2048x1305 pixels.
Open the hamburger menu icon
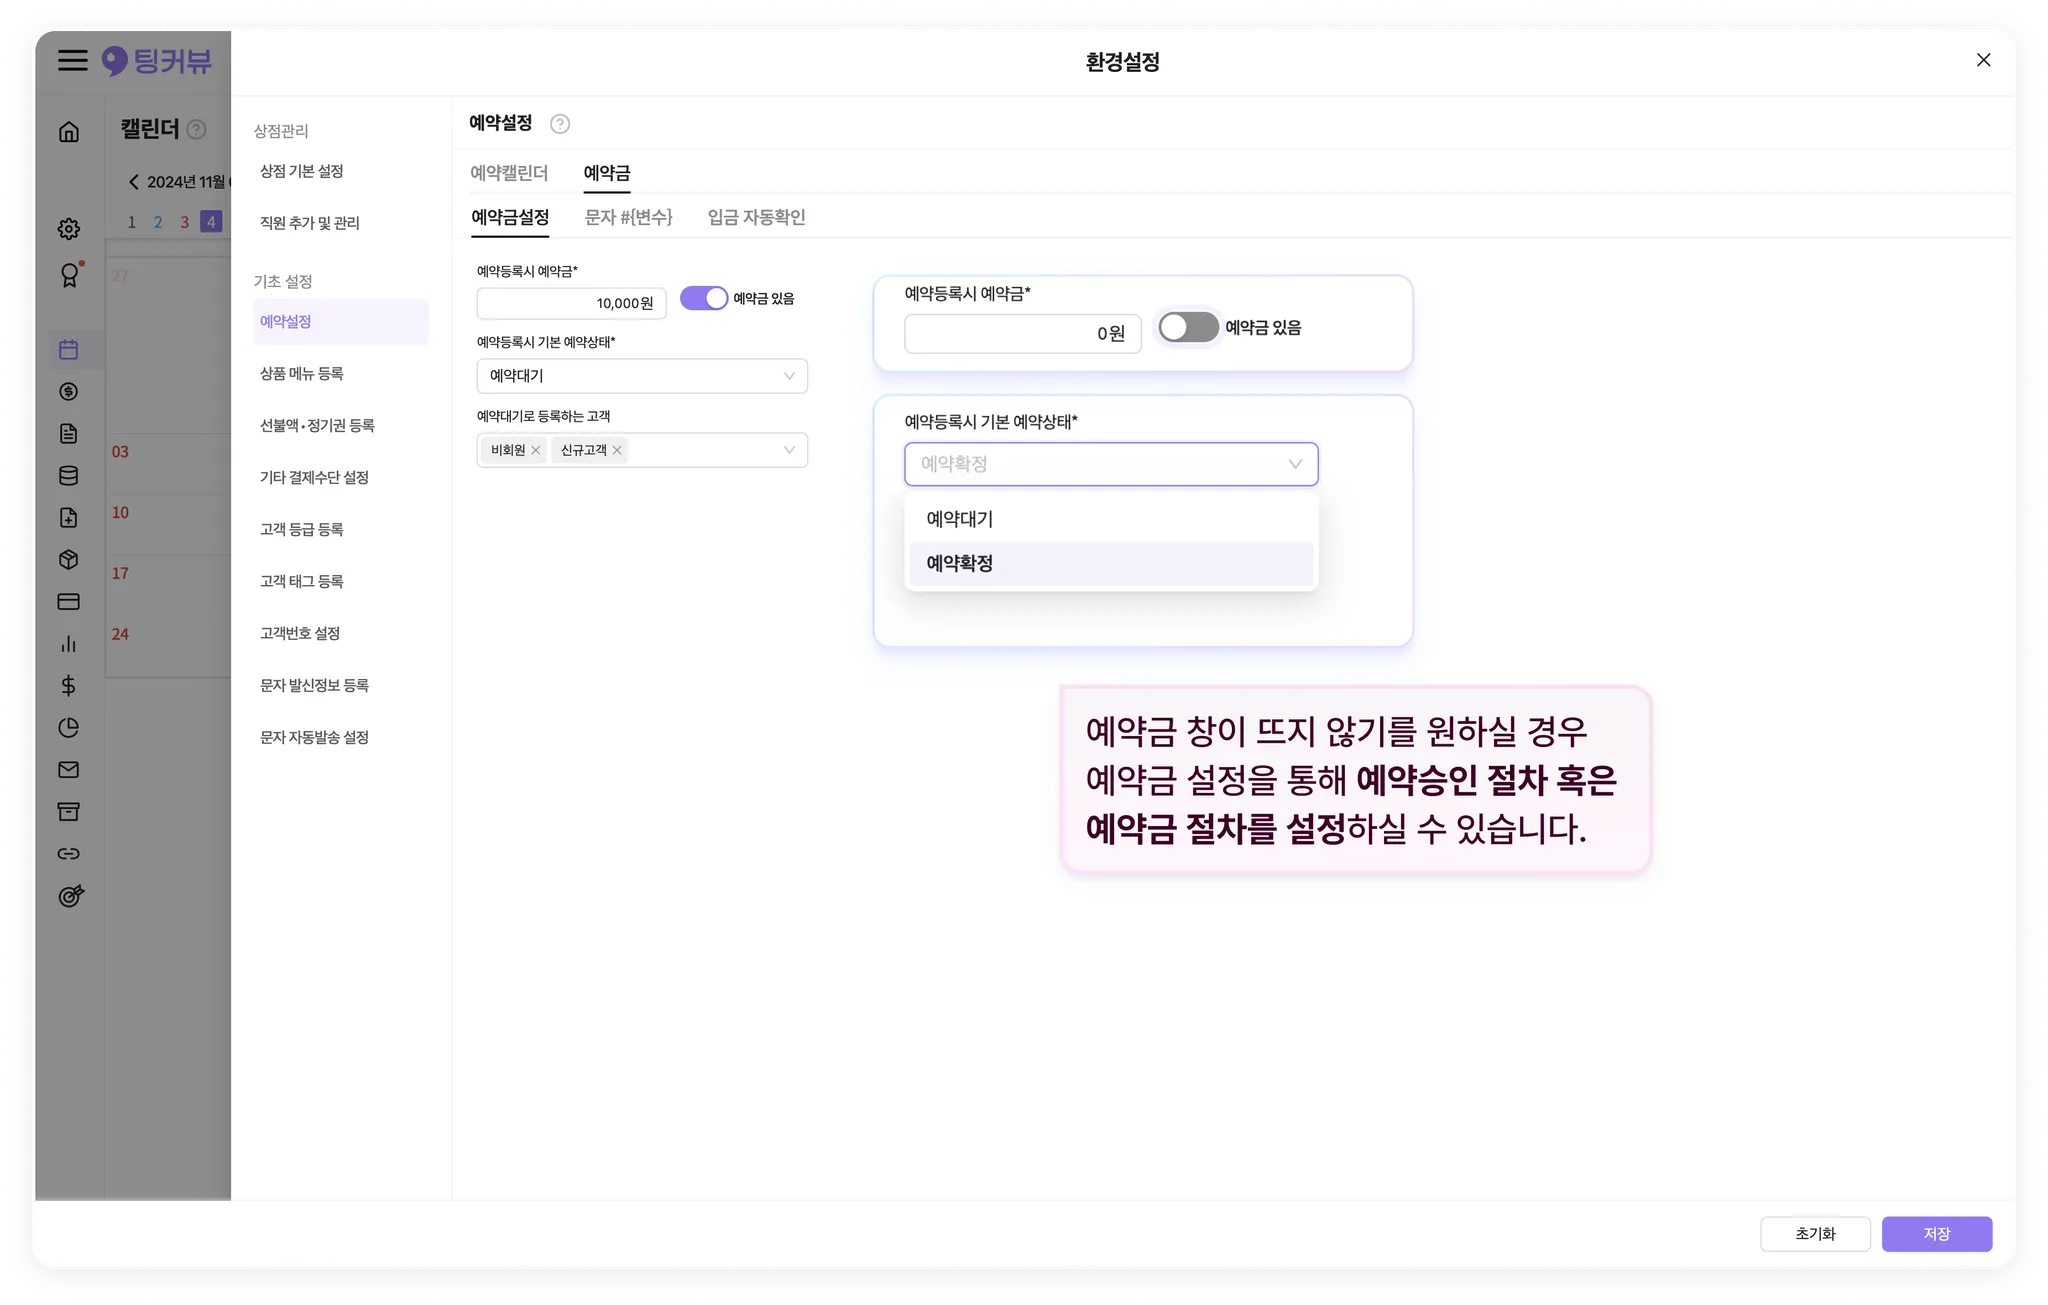click(x=72, y=61)
